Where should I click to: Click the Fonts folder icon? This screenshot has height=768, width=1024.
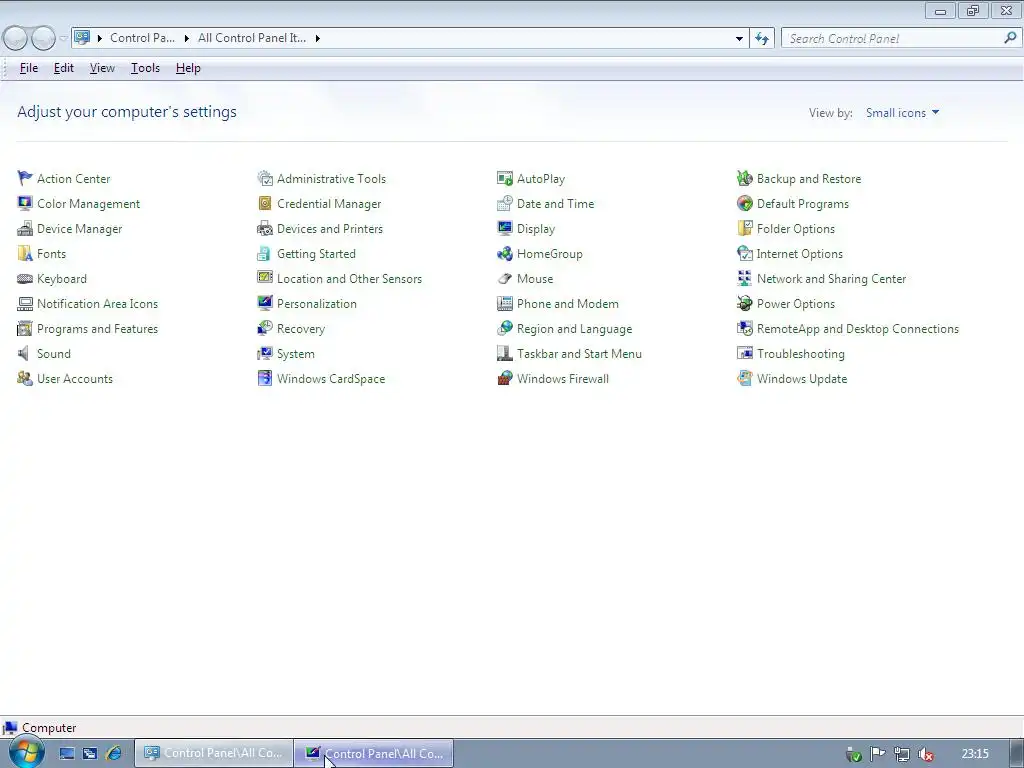click(x=25, y=253)
